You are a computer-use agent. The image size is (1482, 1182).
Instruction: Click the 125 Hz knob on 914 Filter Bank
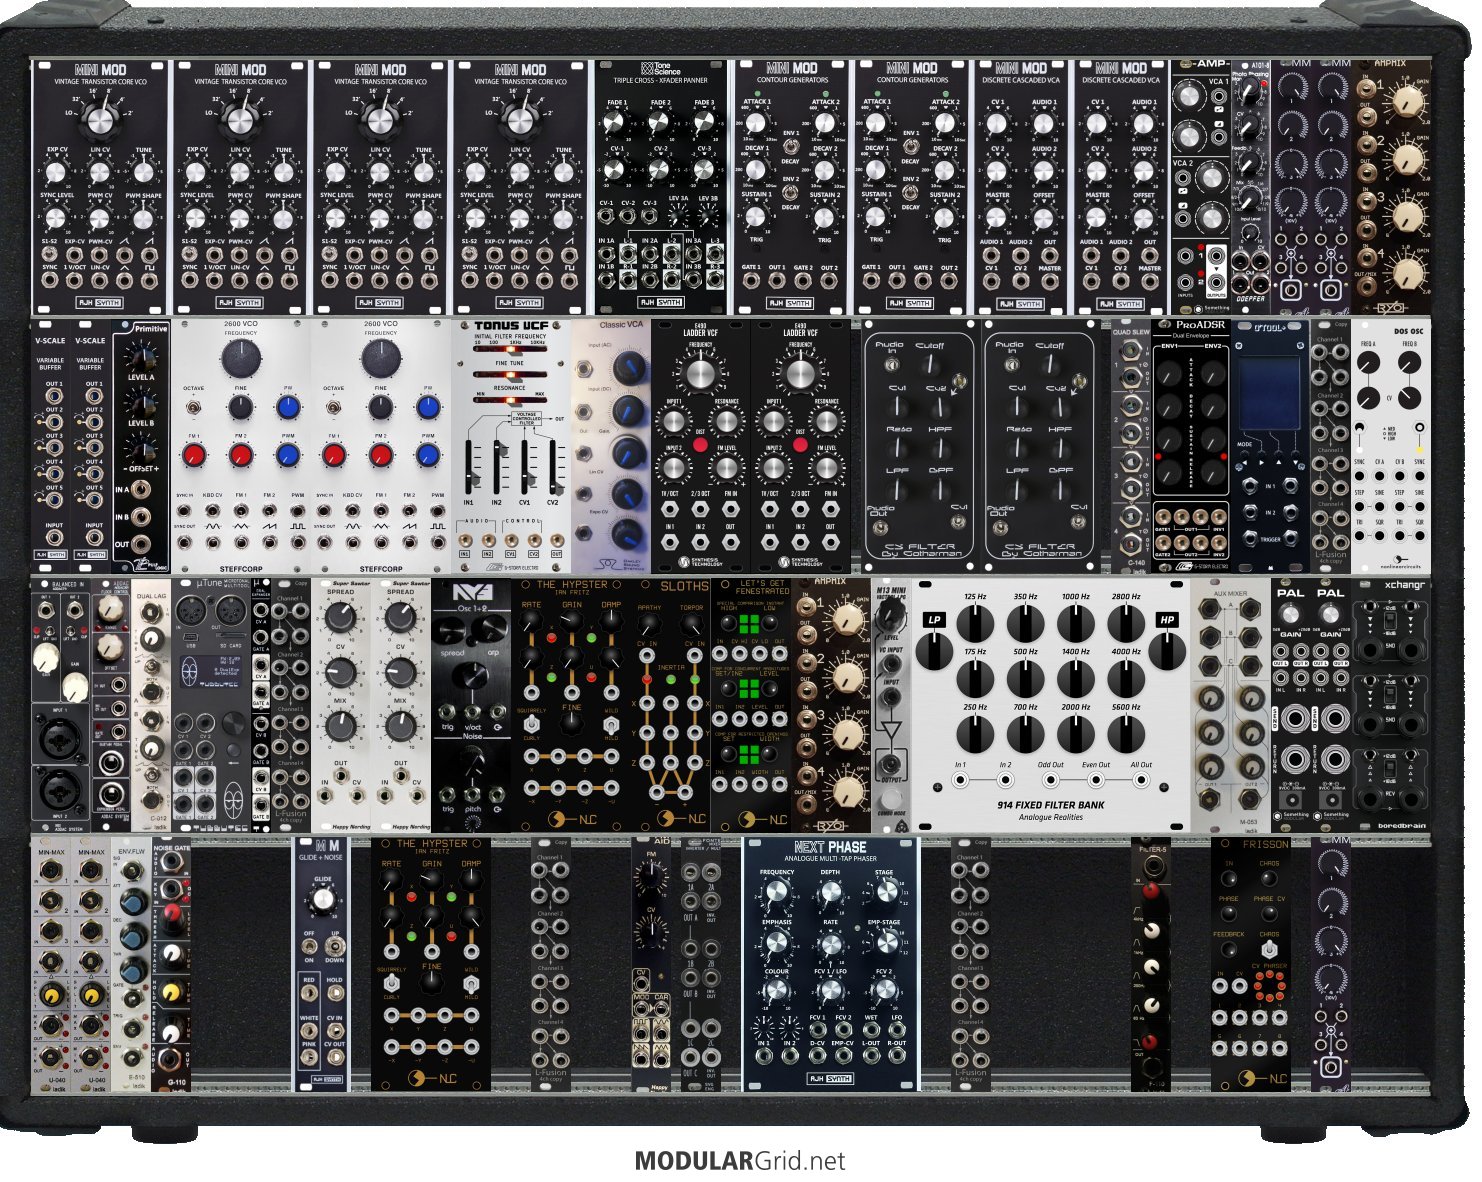975,624
